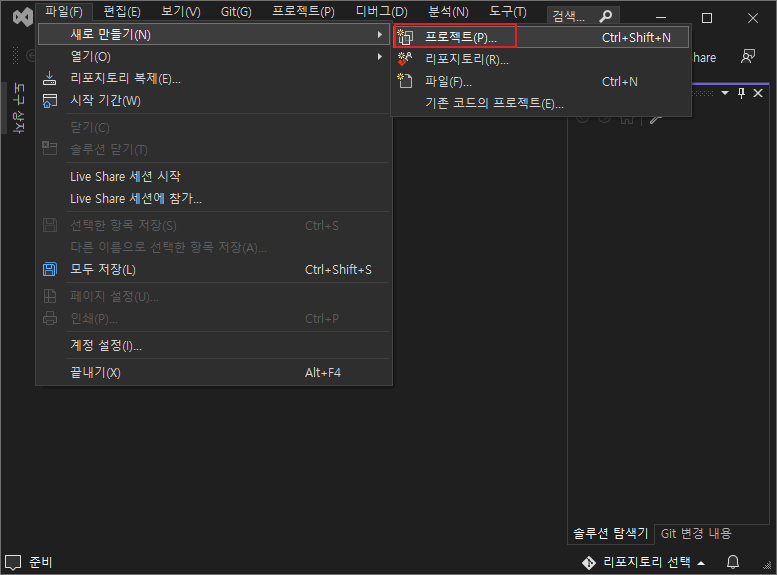The image size is (777, 575).
Task: Click the new project icon
Action: point(405,37)
